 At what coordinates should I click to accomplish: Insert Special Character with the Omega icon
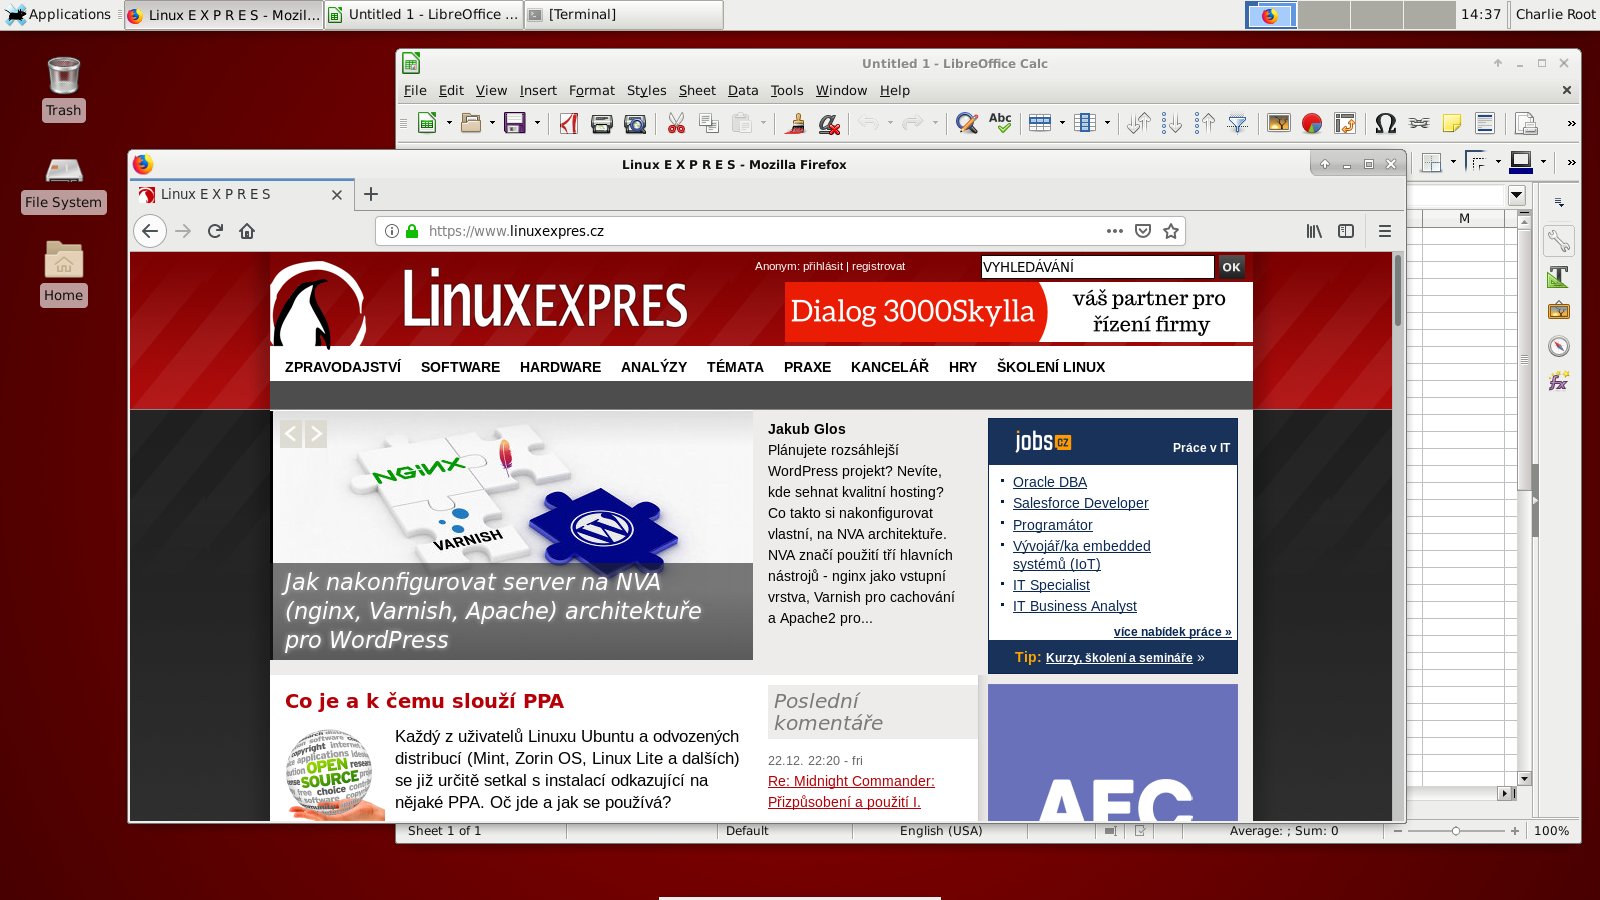coord(1386,123)
